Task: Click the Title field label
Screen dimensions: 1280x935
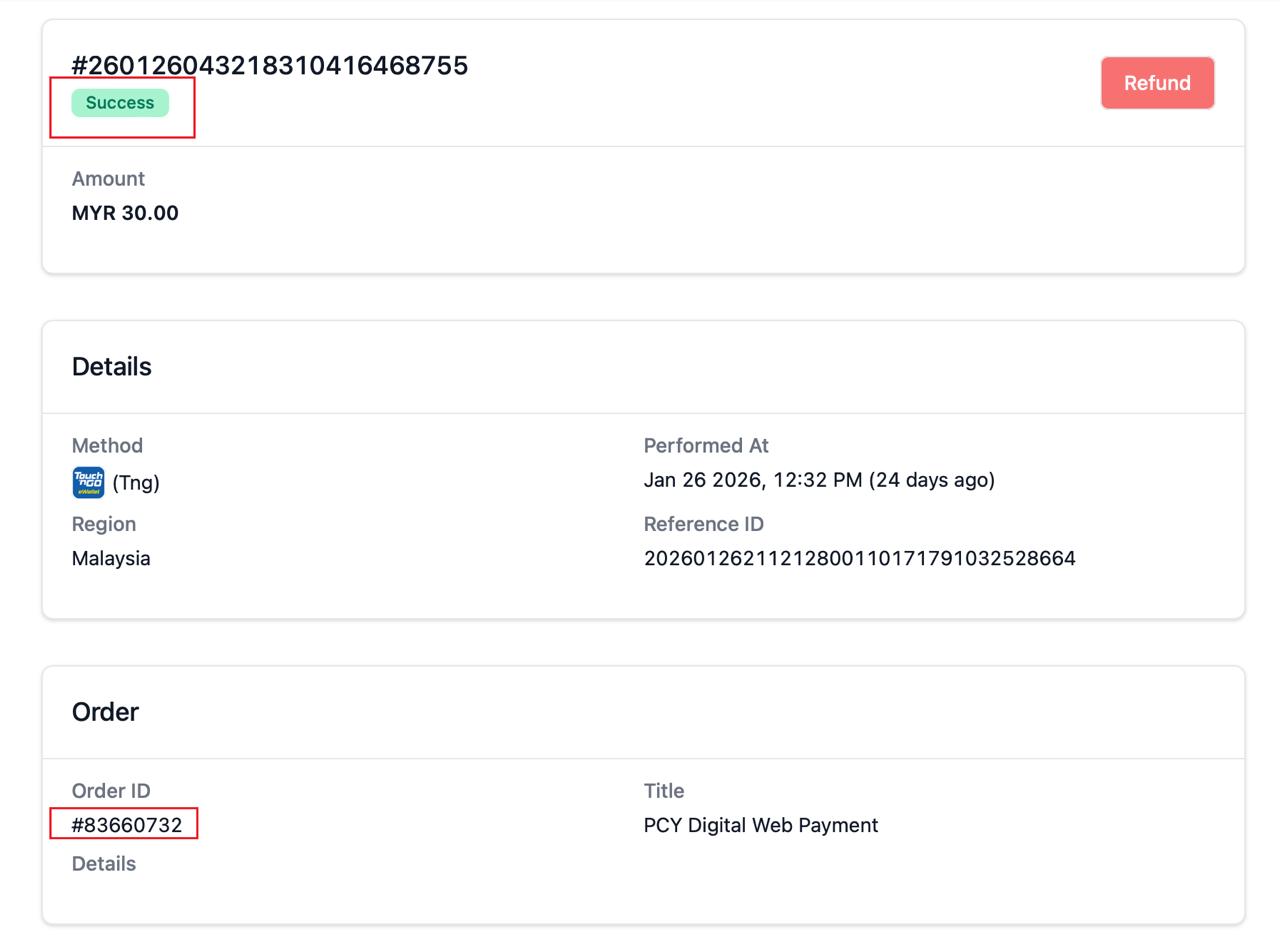Action: pyautogui.click(x=664, y=791)
